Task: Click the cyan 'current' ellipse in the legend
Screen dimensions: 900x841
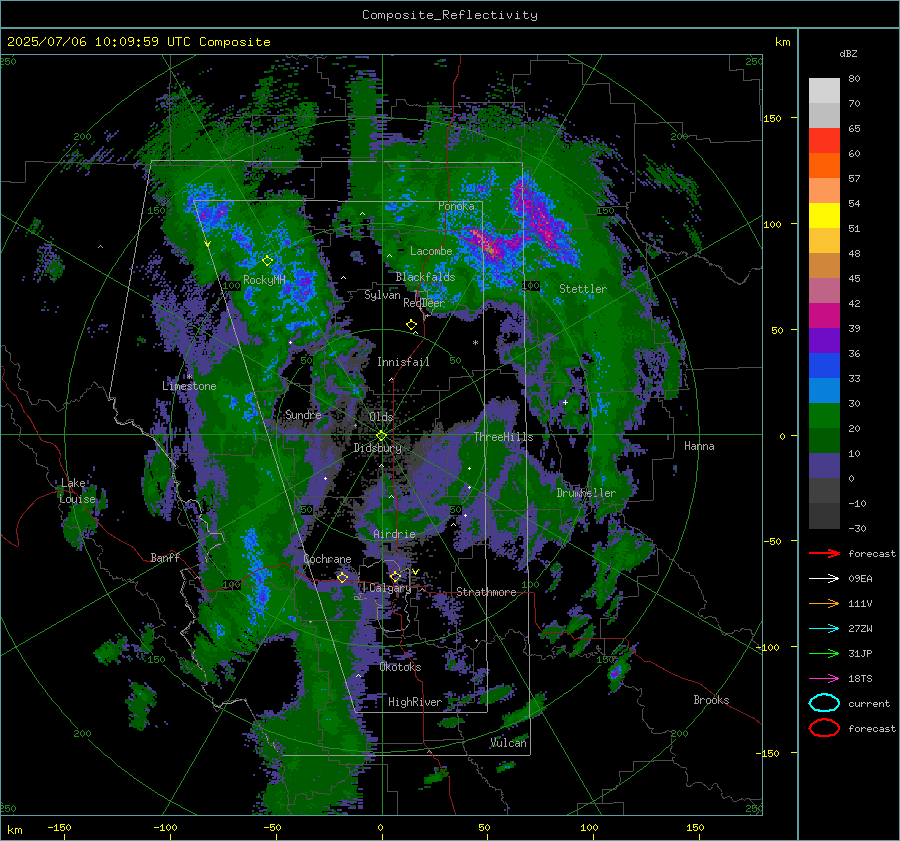Action: 824,703
